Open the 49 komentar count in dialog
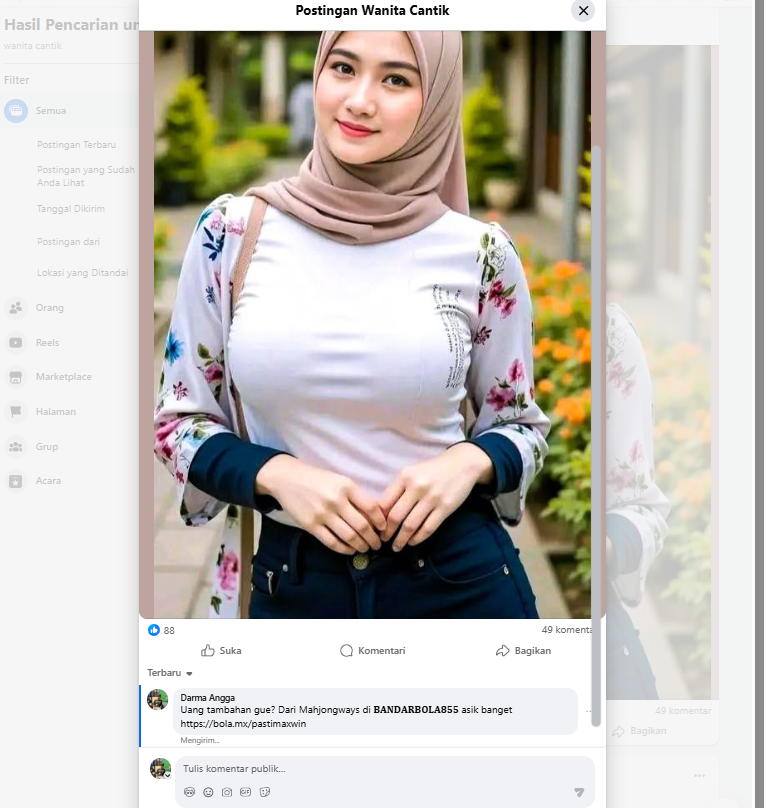This screenshot has height=808, width=766. click(566, 629)
